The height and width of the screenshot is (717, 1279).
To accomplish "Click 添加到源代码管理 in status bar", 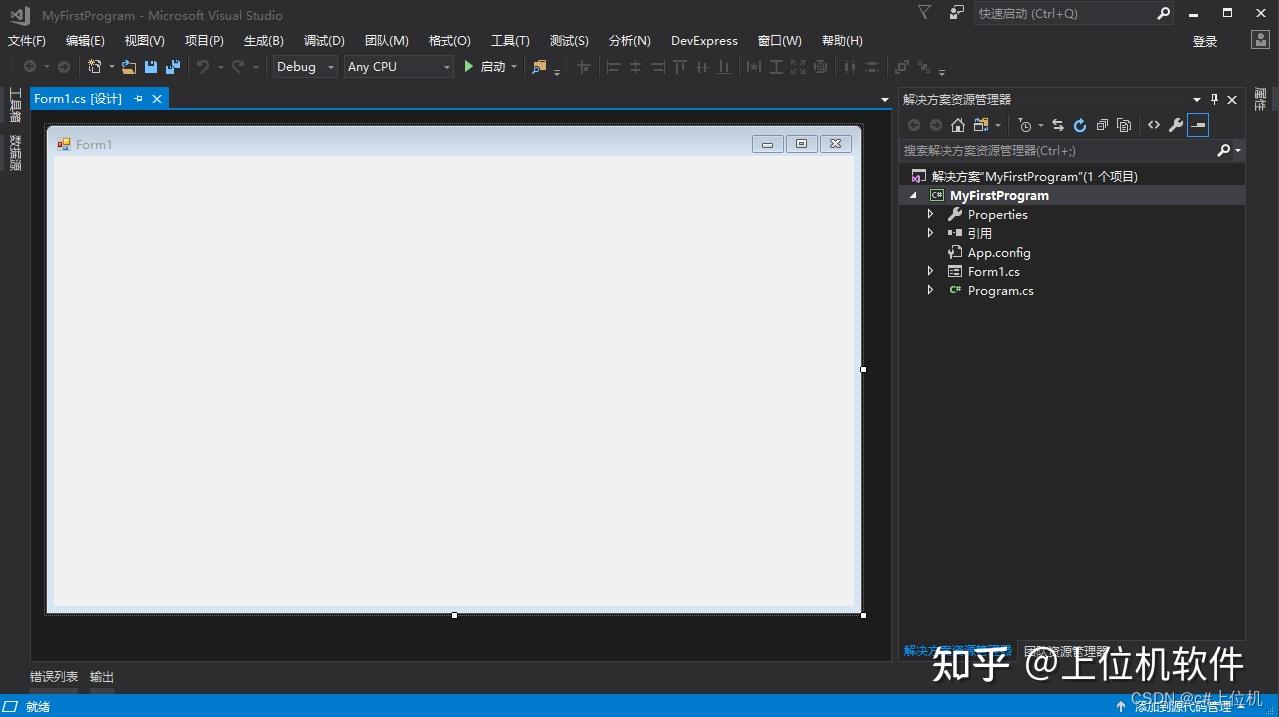I will coord(1182,707).
